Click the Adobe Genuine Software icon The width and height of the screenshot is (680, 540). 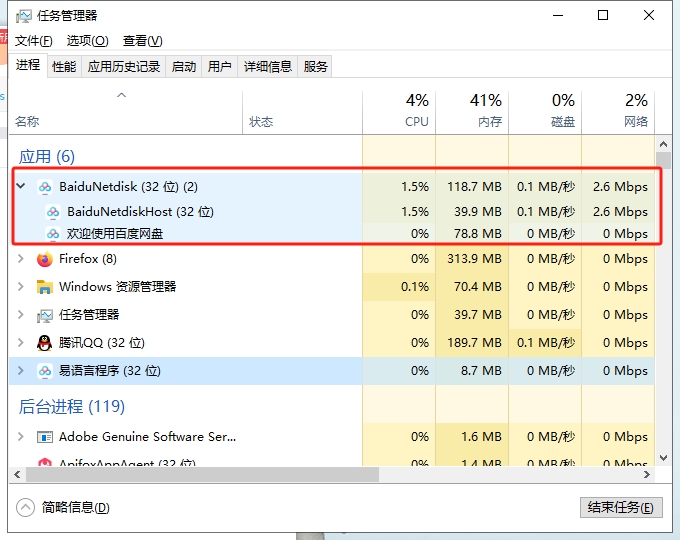click(x=44, y=437)
